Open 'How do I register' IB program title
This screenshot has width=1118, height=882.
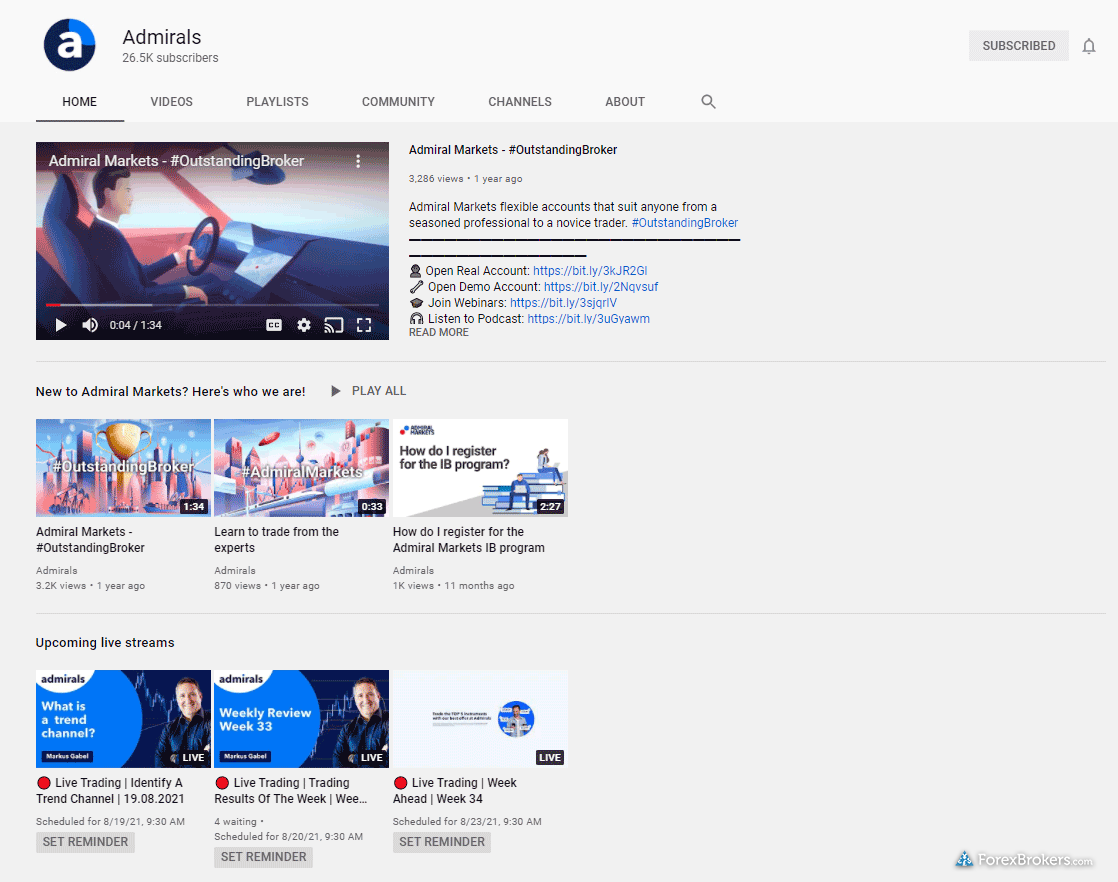[468, 540]
